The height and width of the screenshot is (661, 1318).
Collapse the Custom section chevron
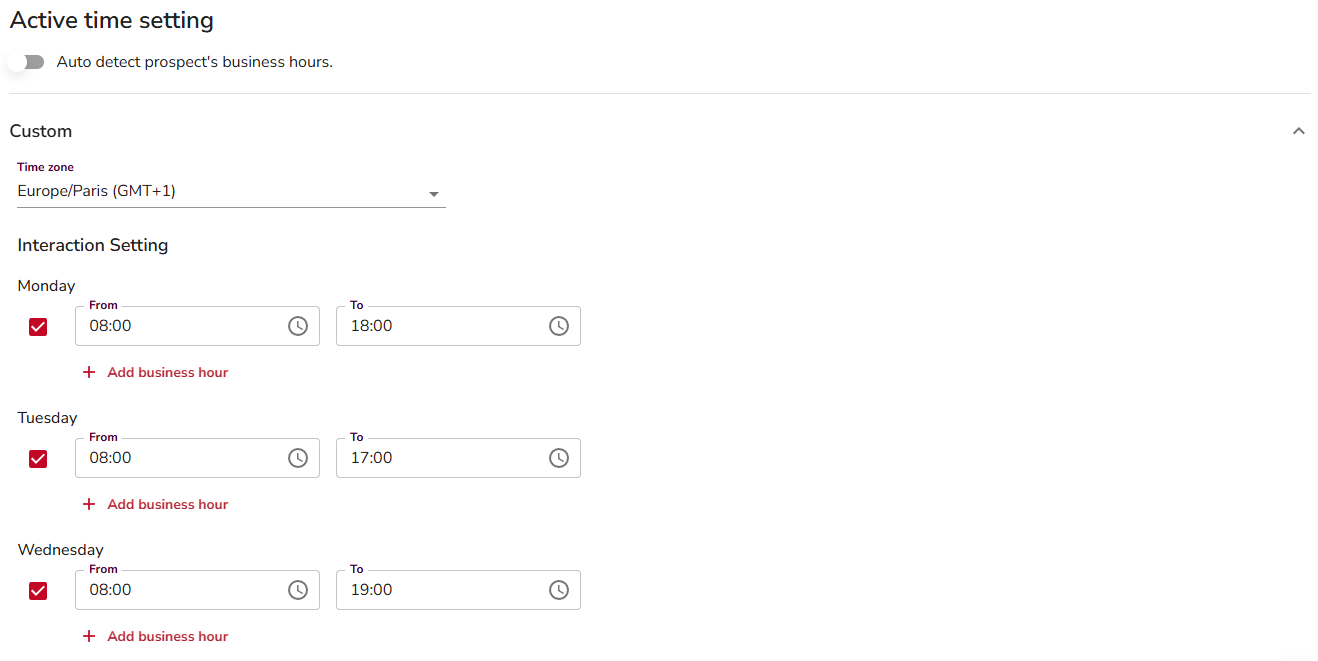(x=1298, y=131)
